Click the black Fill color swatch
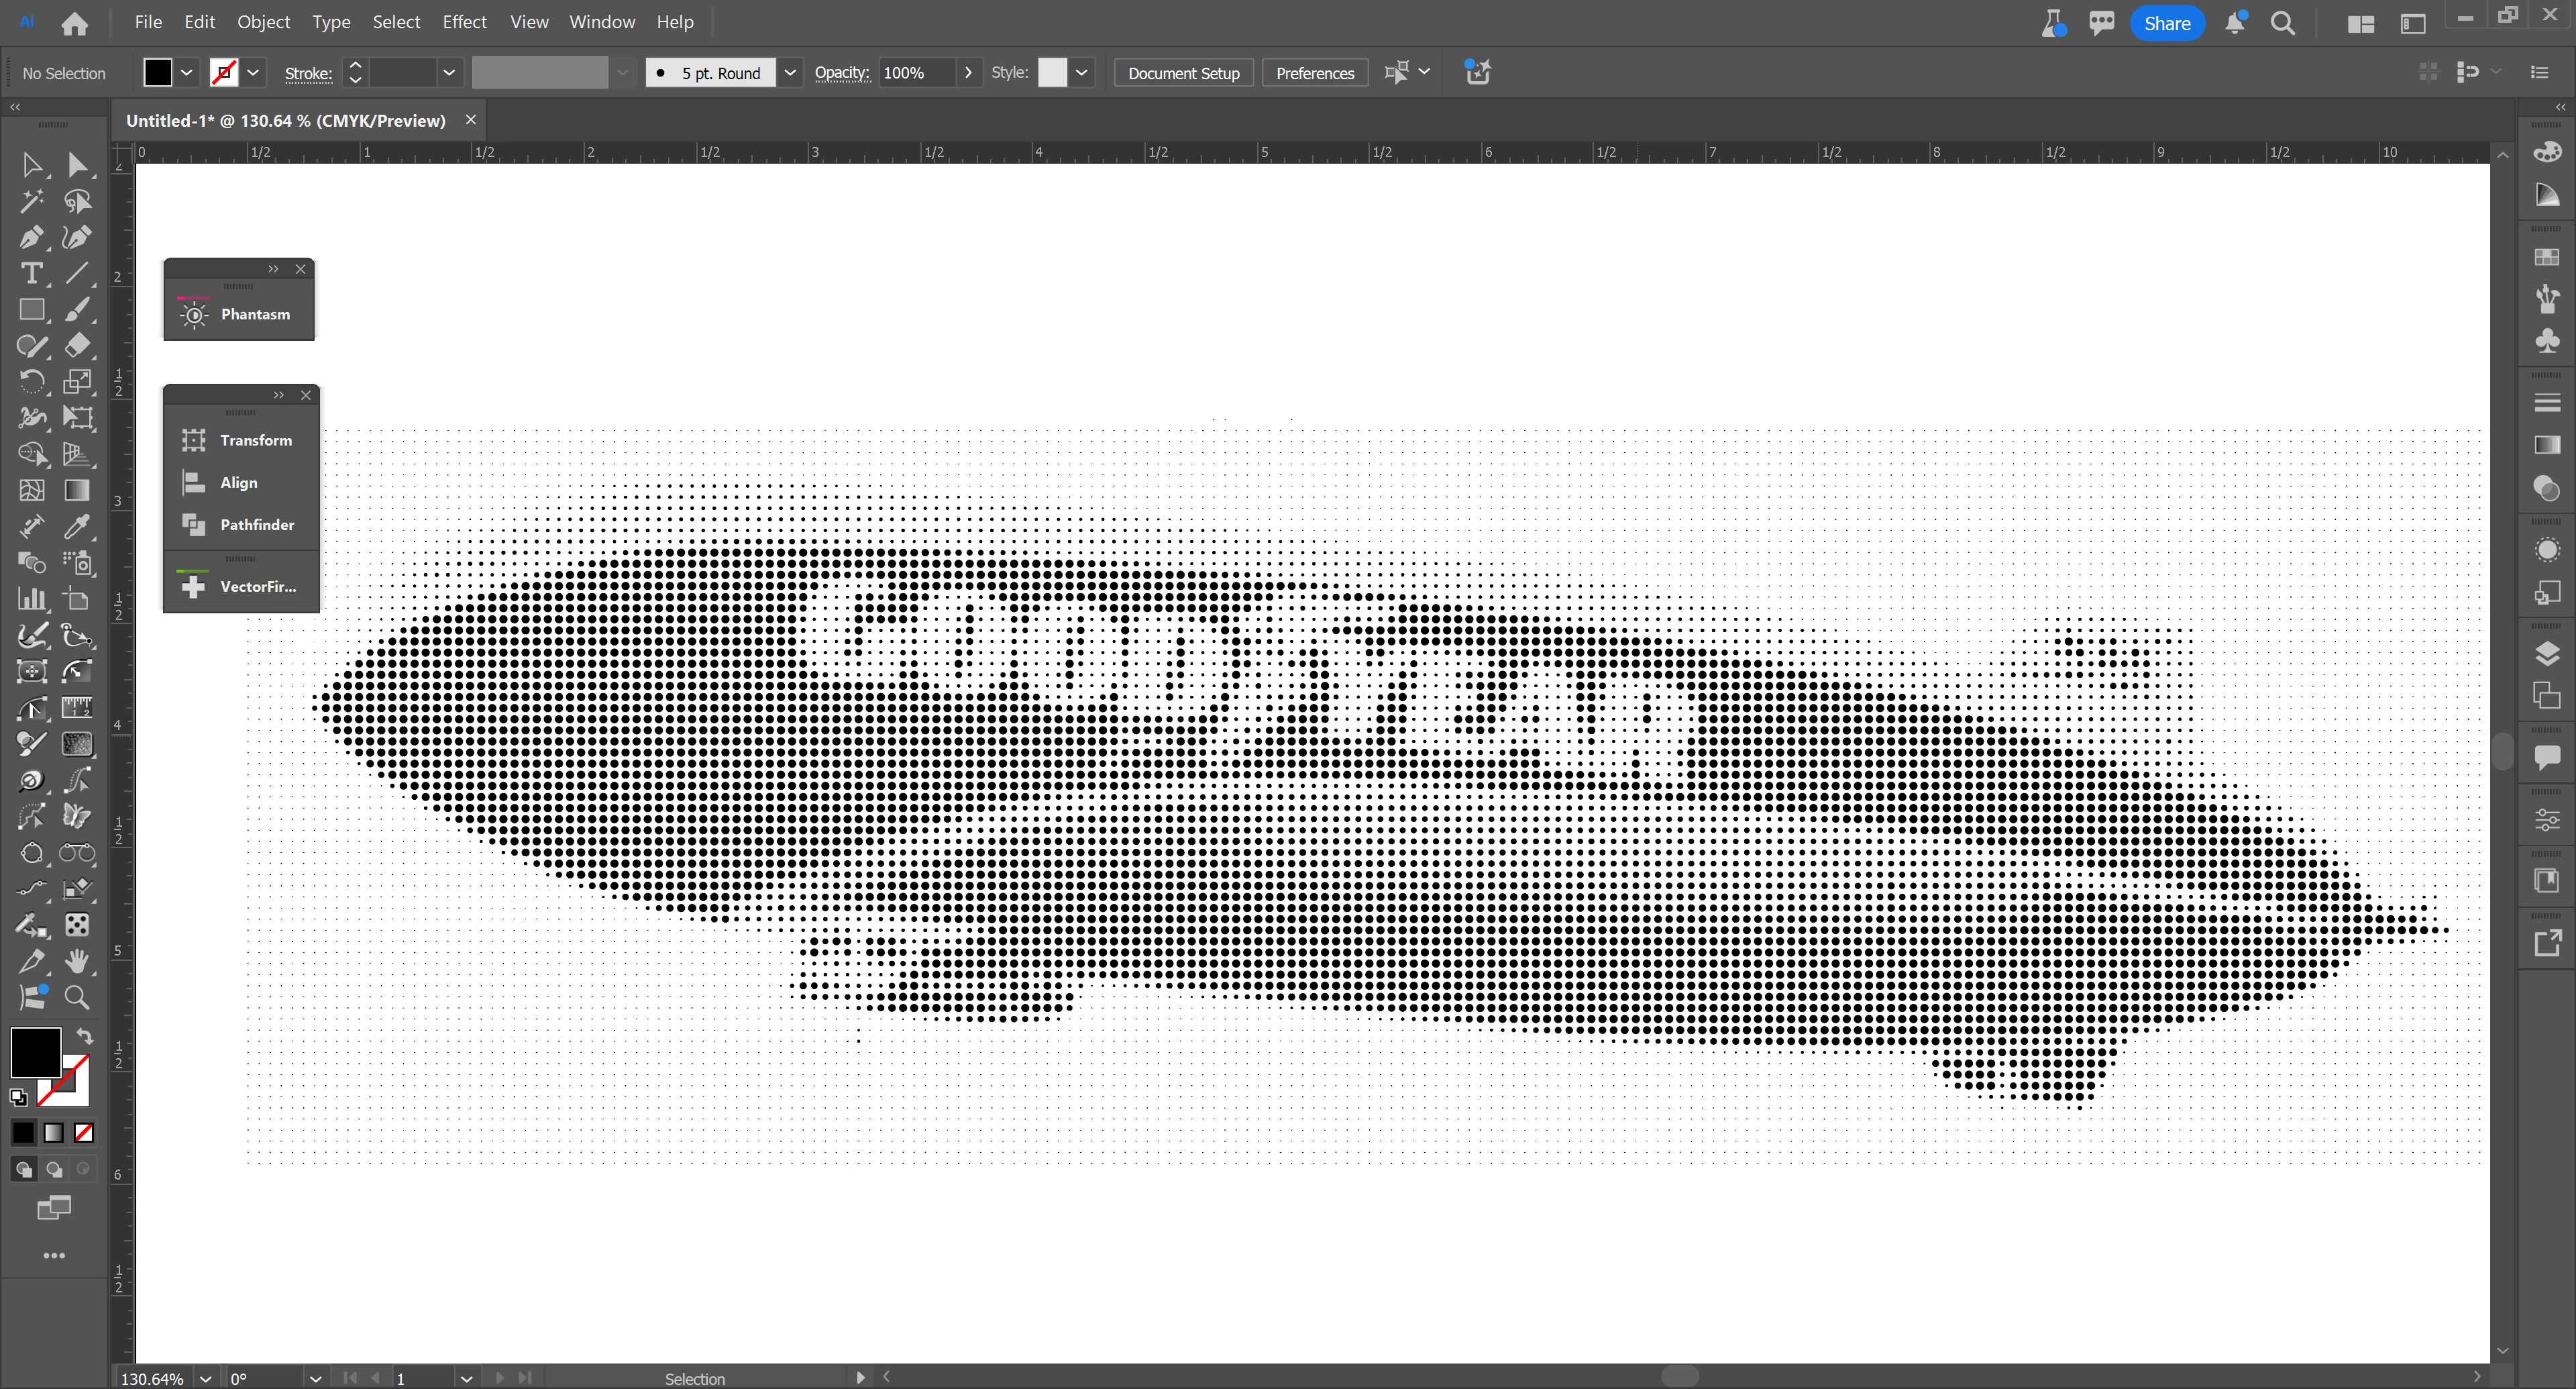The height and width of the screenshot is (1389, 2576). [x=36, y=1051]
